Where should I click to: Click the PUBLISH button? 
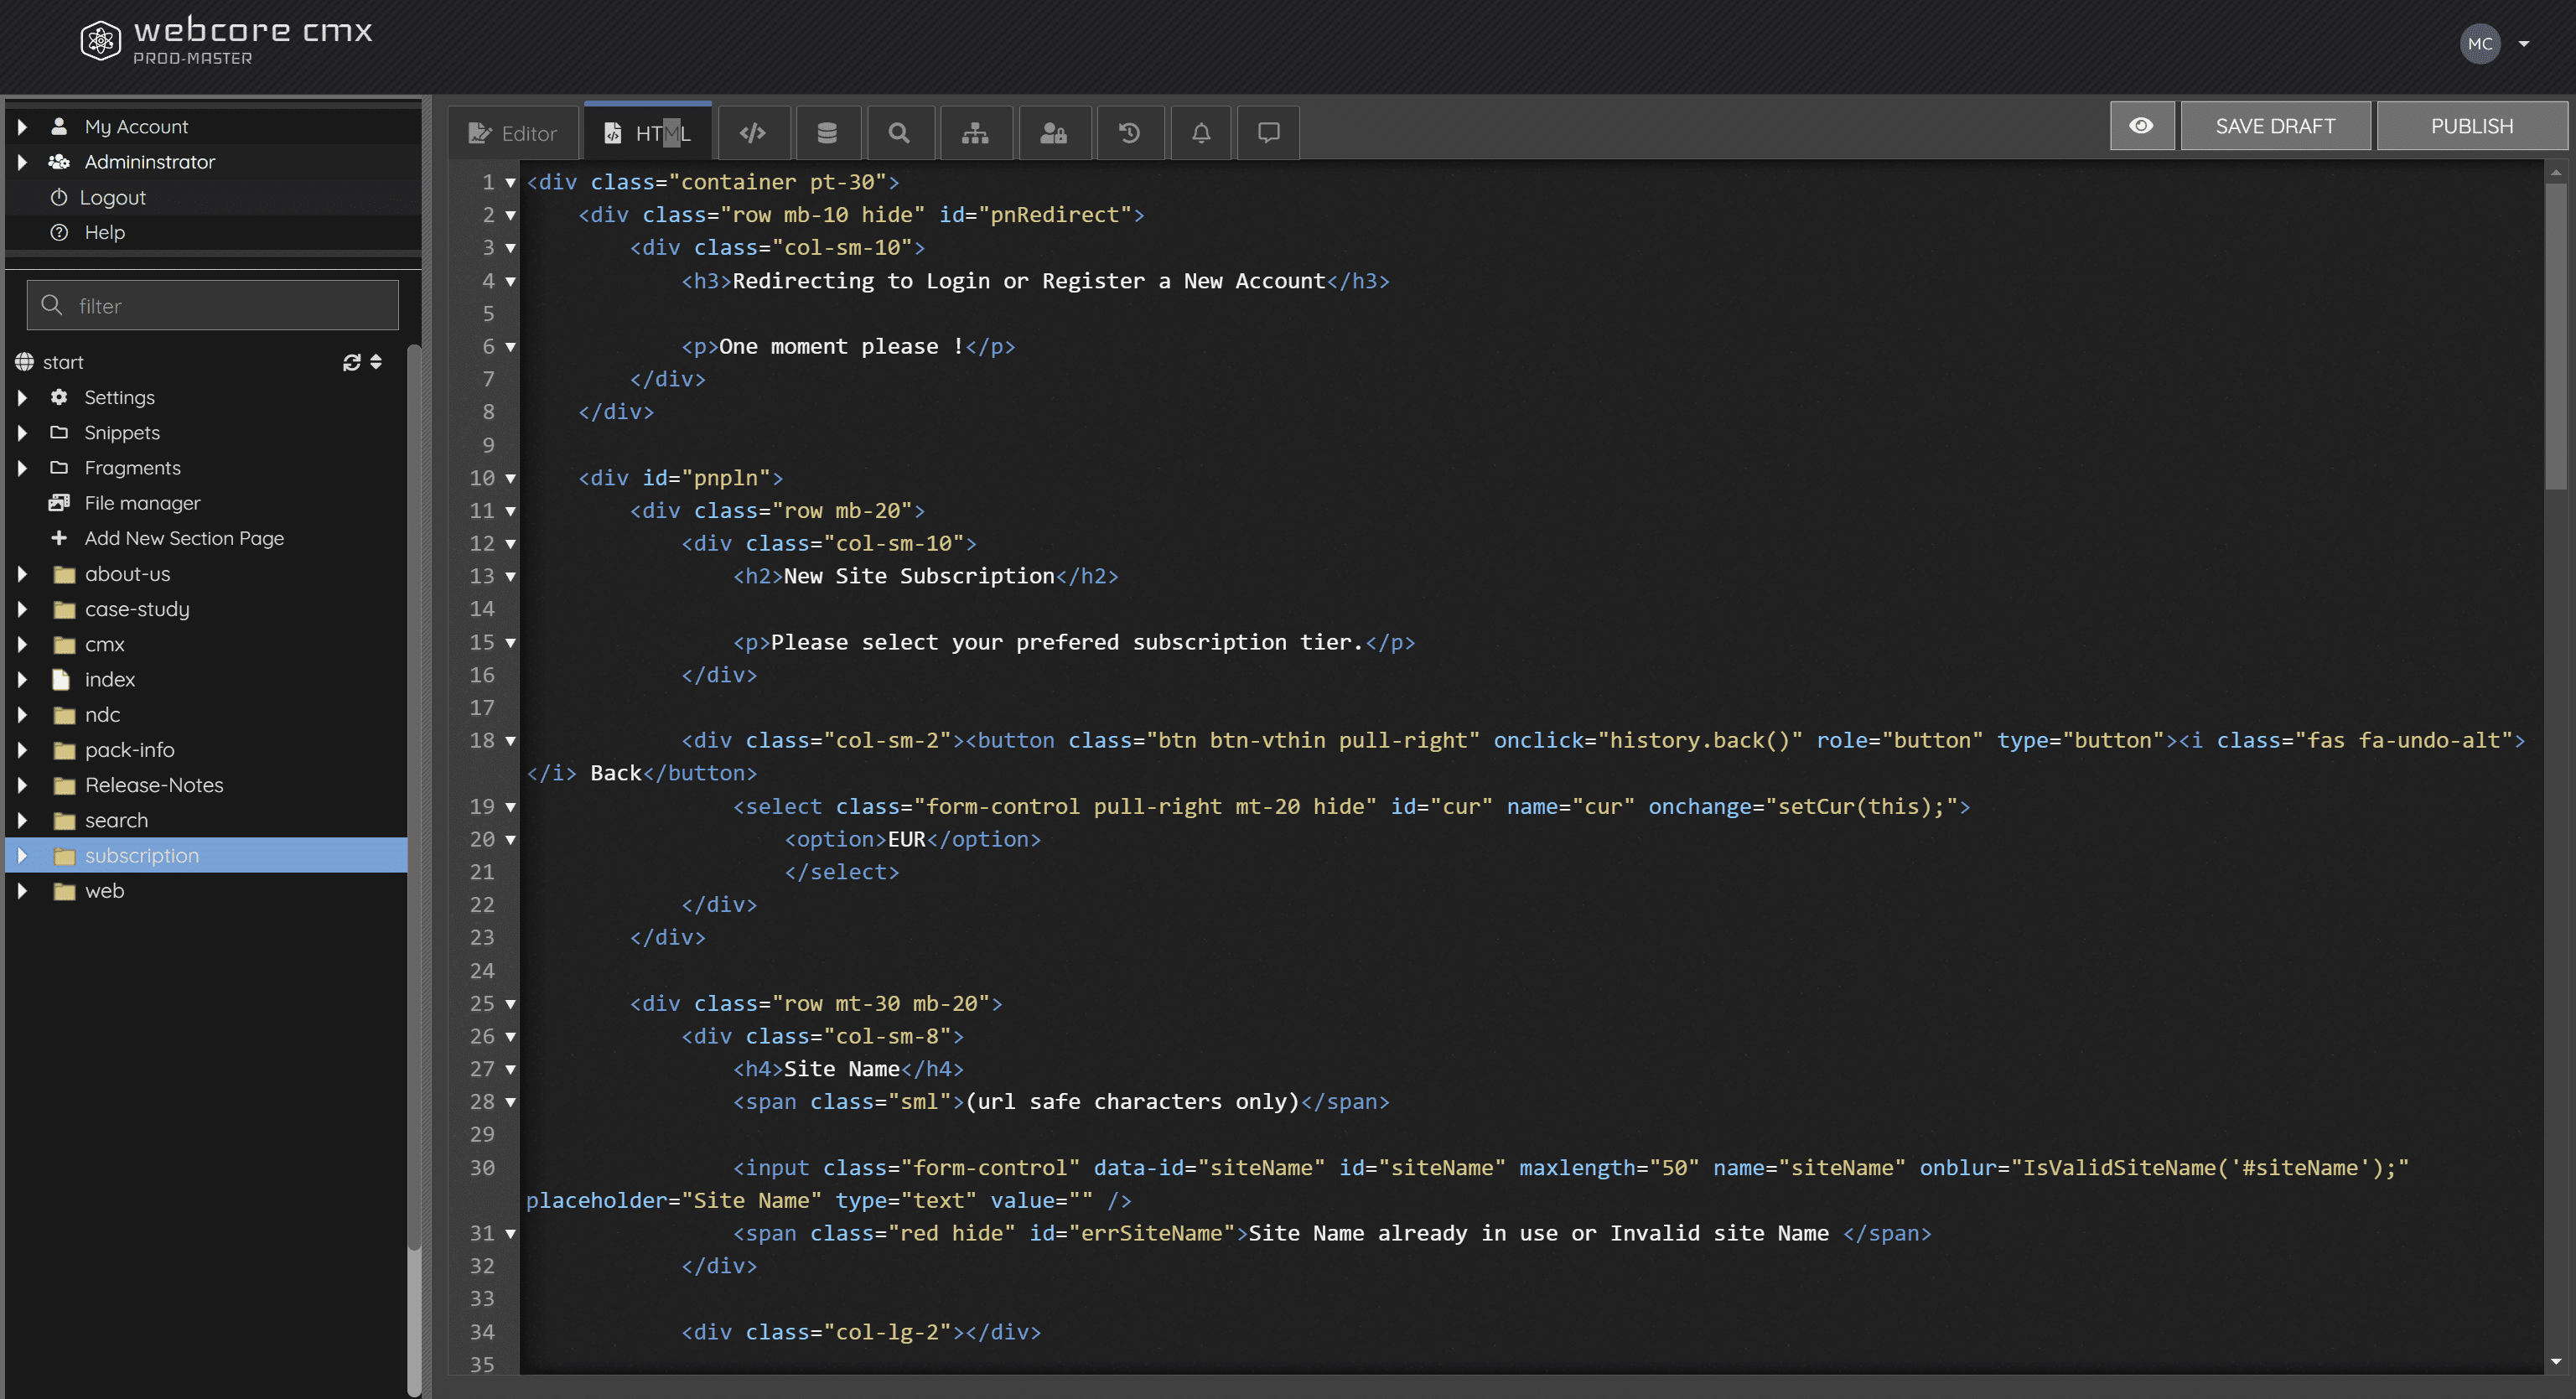pyautogui.click(x=2471, y=126)
